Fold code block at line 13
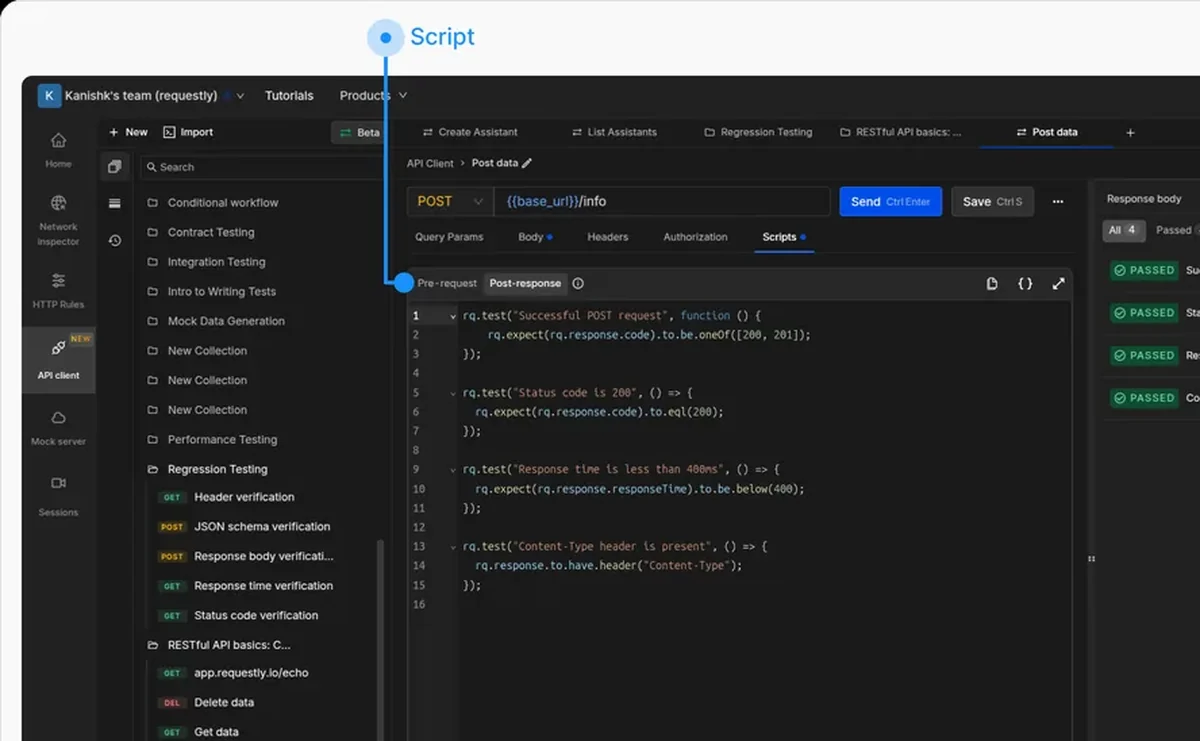 453,547
